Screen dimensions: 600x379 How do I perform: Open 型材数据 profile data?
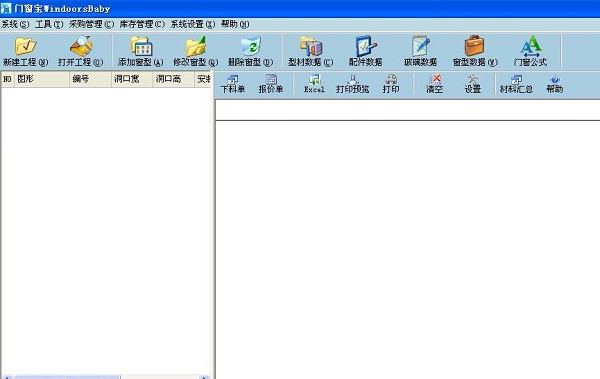310,51
